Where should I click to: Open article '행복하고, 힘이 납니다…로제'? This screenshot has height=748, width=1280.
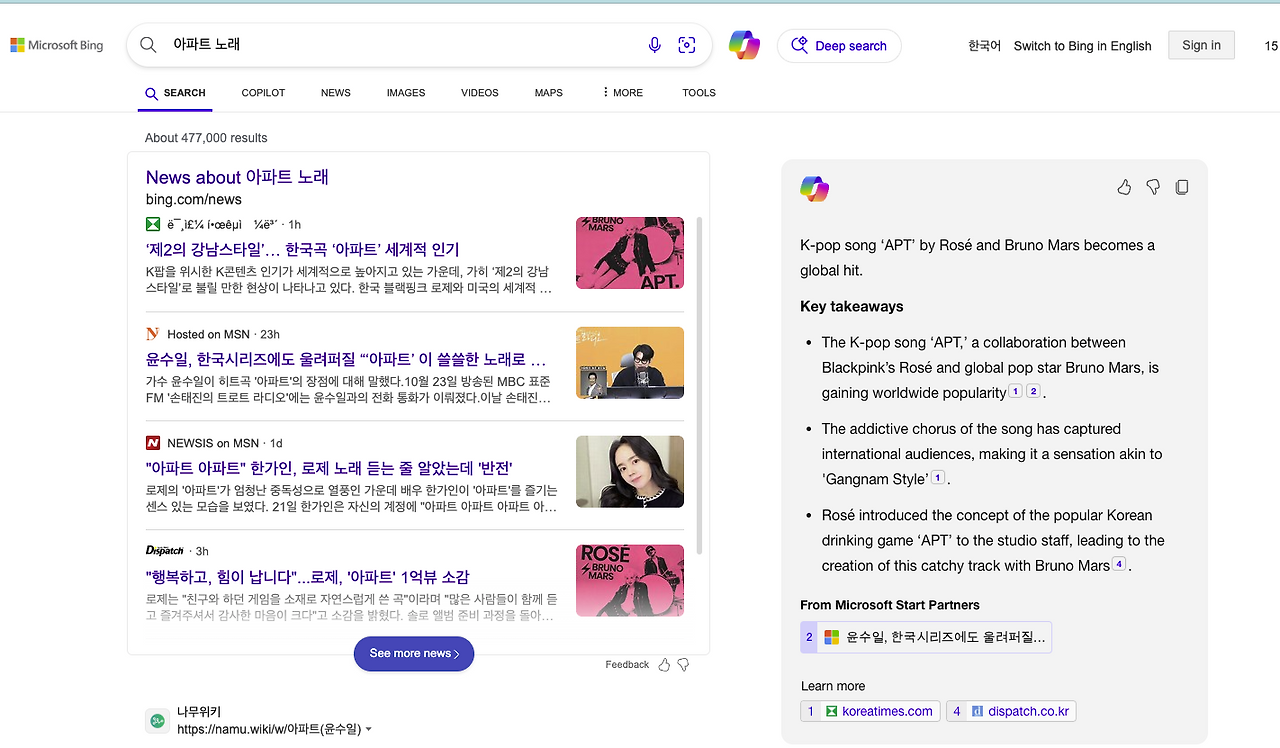tap(308, 577)
